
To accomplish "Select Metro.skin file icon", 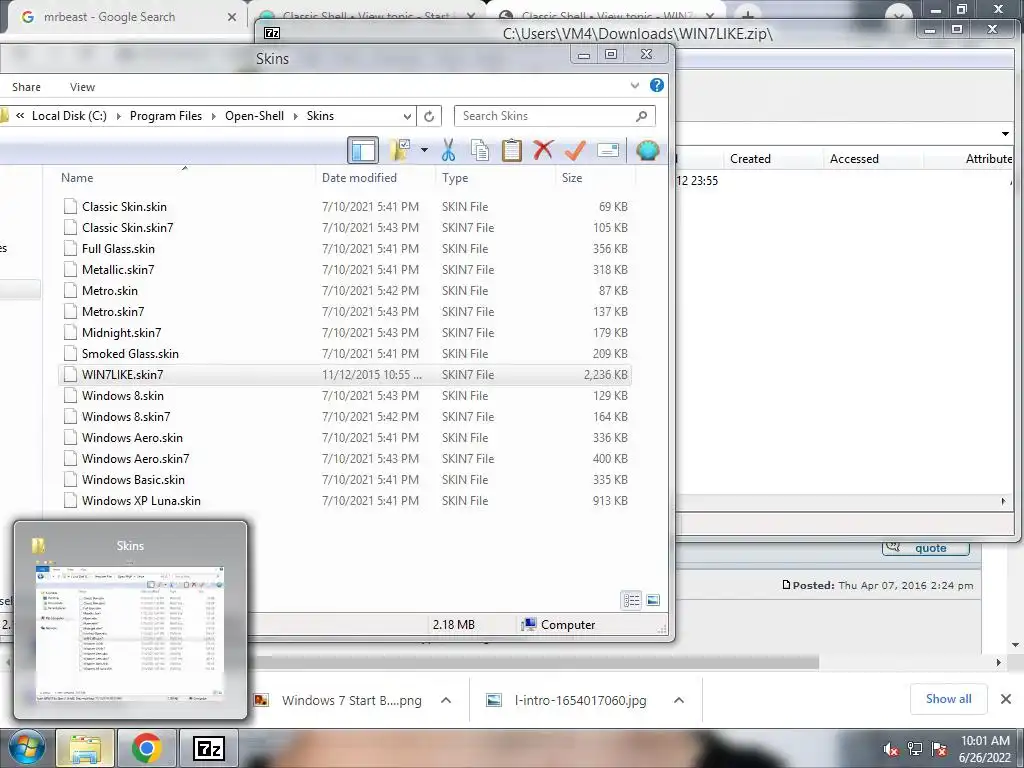I will [70, 291].
